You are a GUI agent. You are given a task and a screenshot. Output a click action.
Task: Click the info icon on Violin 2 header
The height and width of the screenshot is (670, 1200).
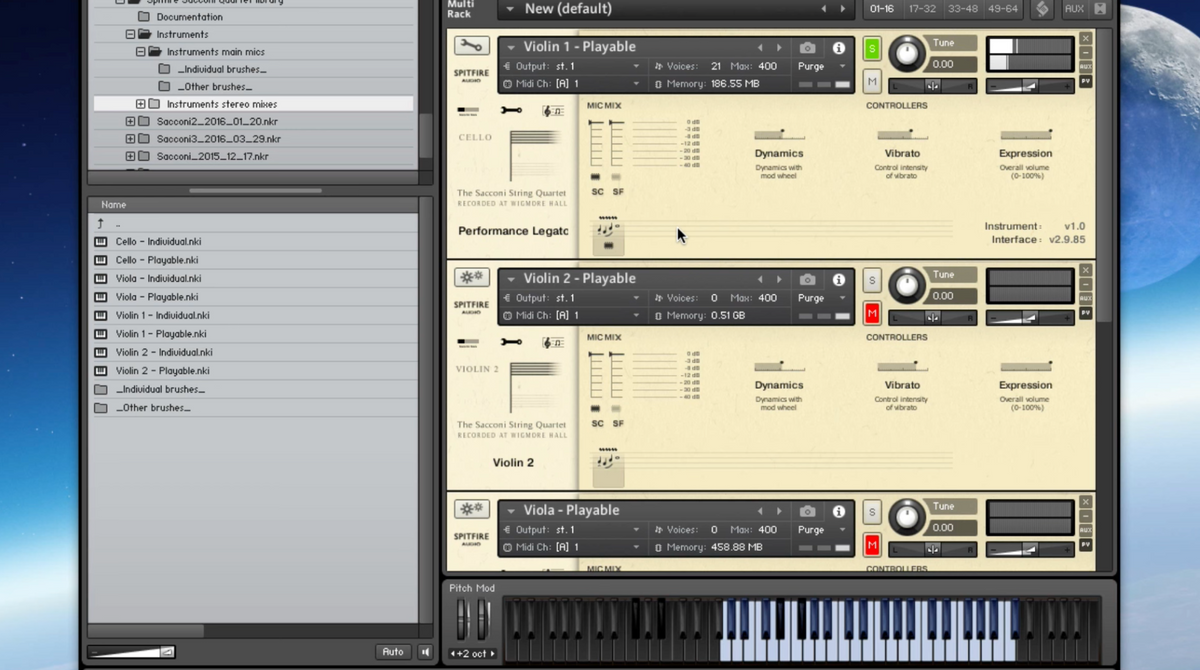[838, 280]
